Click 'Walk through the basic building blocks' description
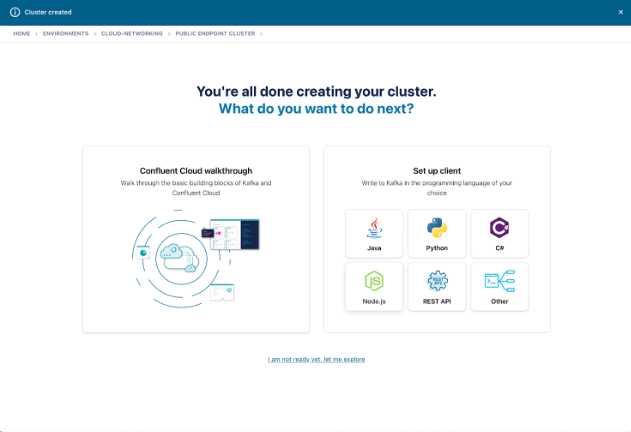The height and width of the screenshot is (432, 631). coord(196,188)
